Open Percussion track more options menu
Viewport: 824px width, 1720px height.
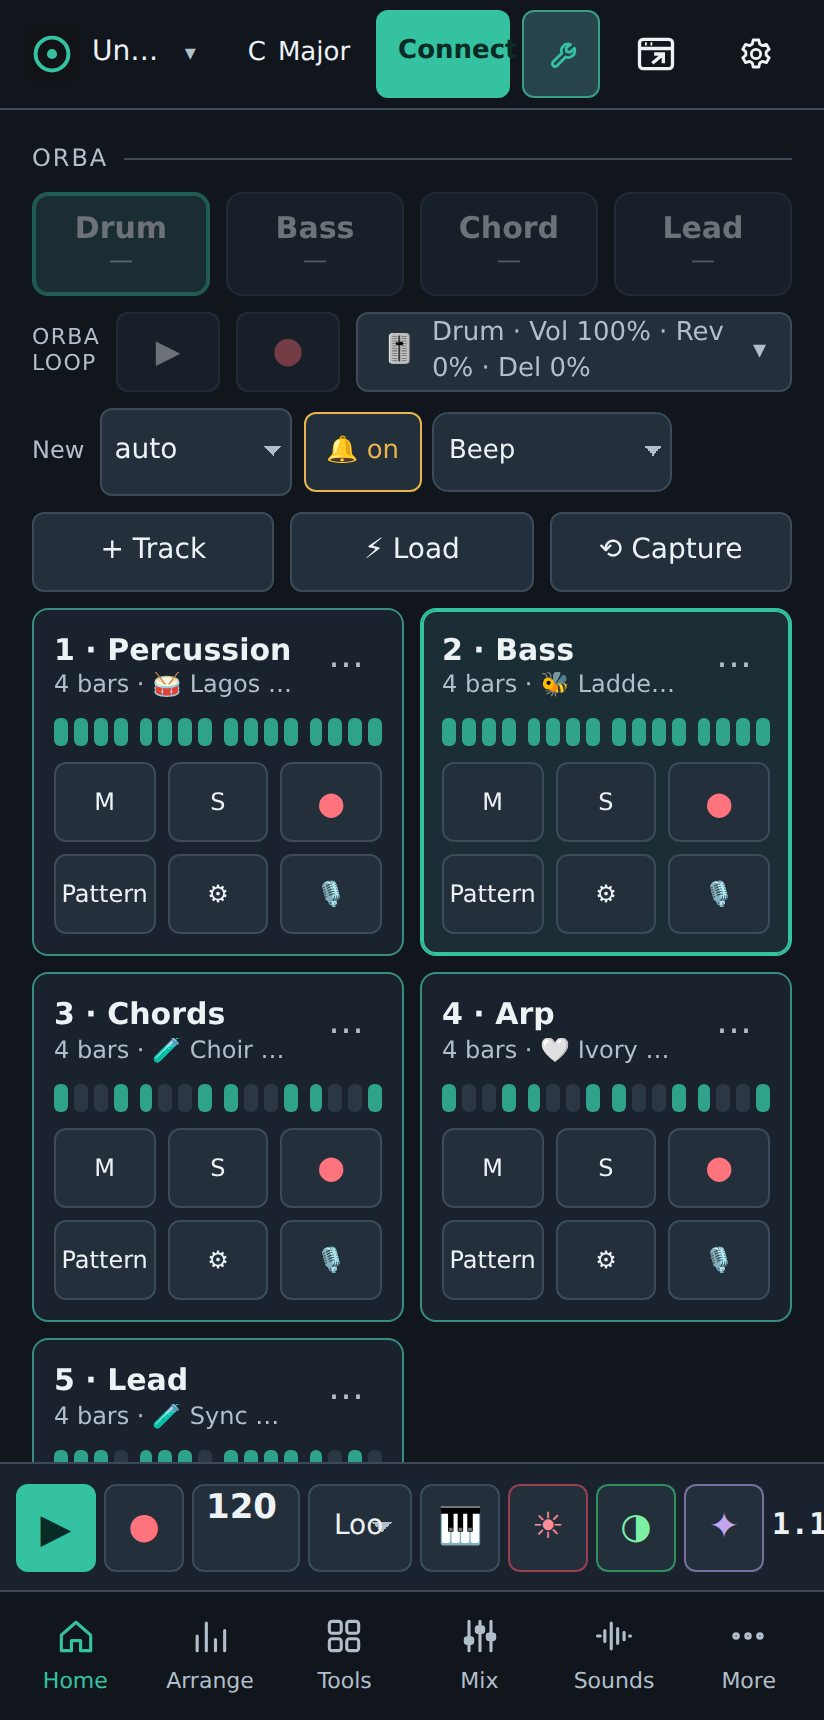(346, 666)
